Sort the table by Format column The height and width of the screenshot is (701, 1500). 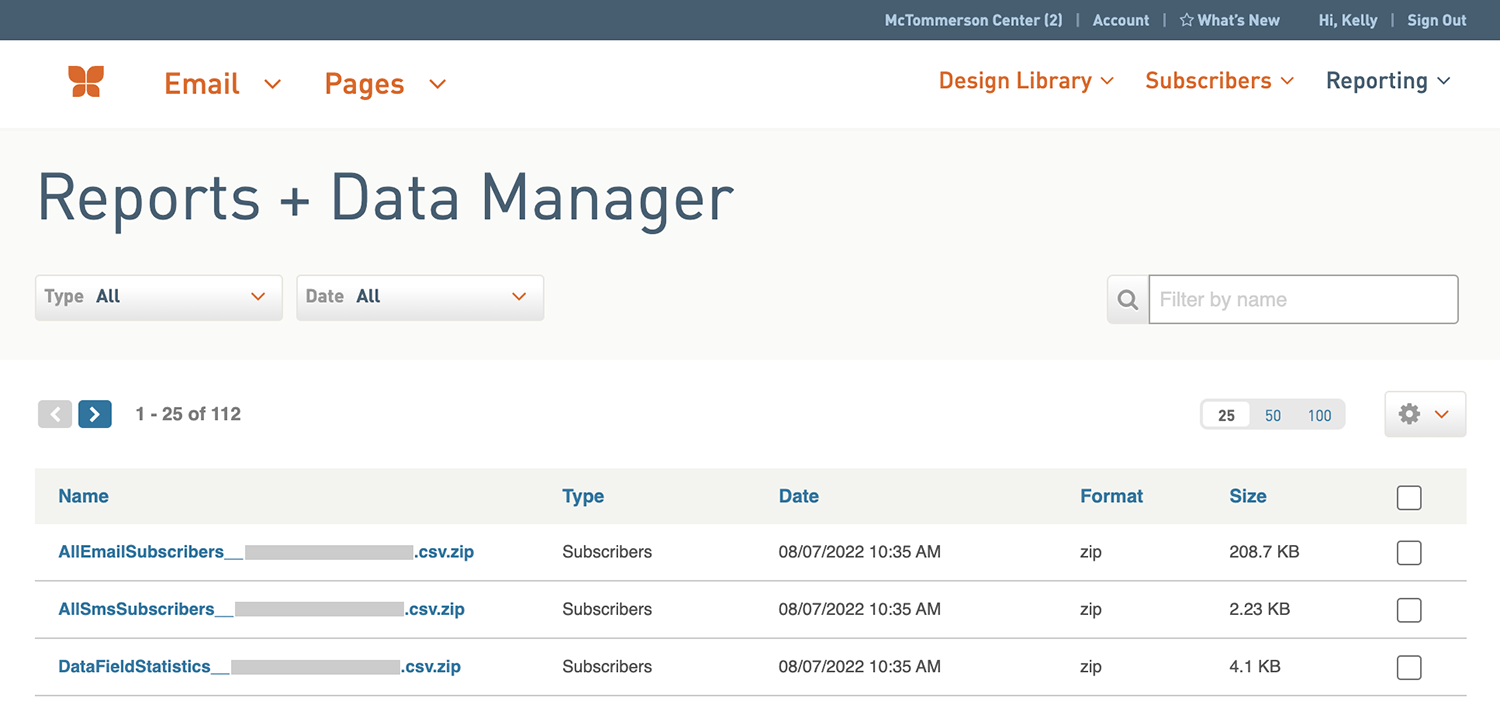tap(1111, 496)
